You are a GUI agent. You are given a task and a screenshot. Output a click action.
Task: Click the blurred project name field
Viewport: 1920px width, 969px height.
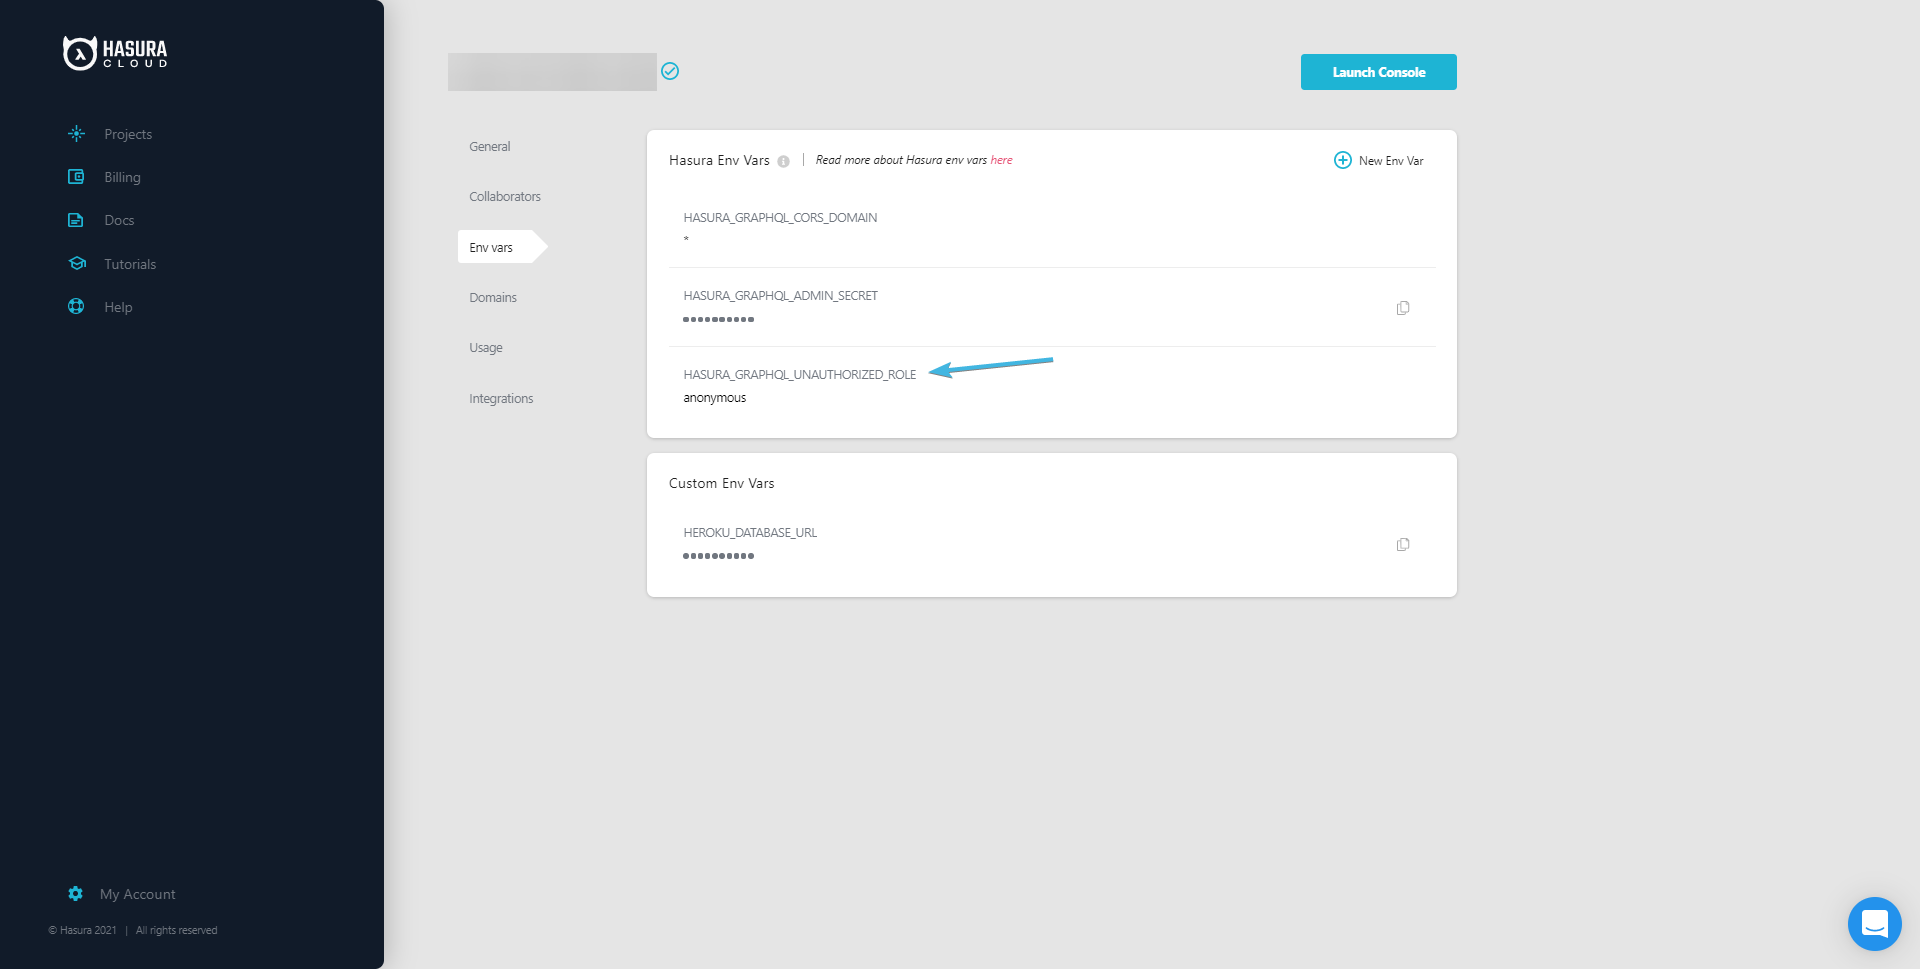(552, 72)
